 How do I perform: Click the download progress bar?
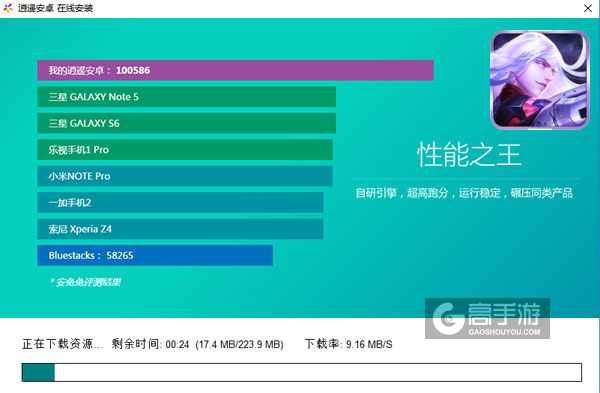[302, 372]
